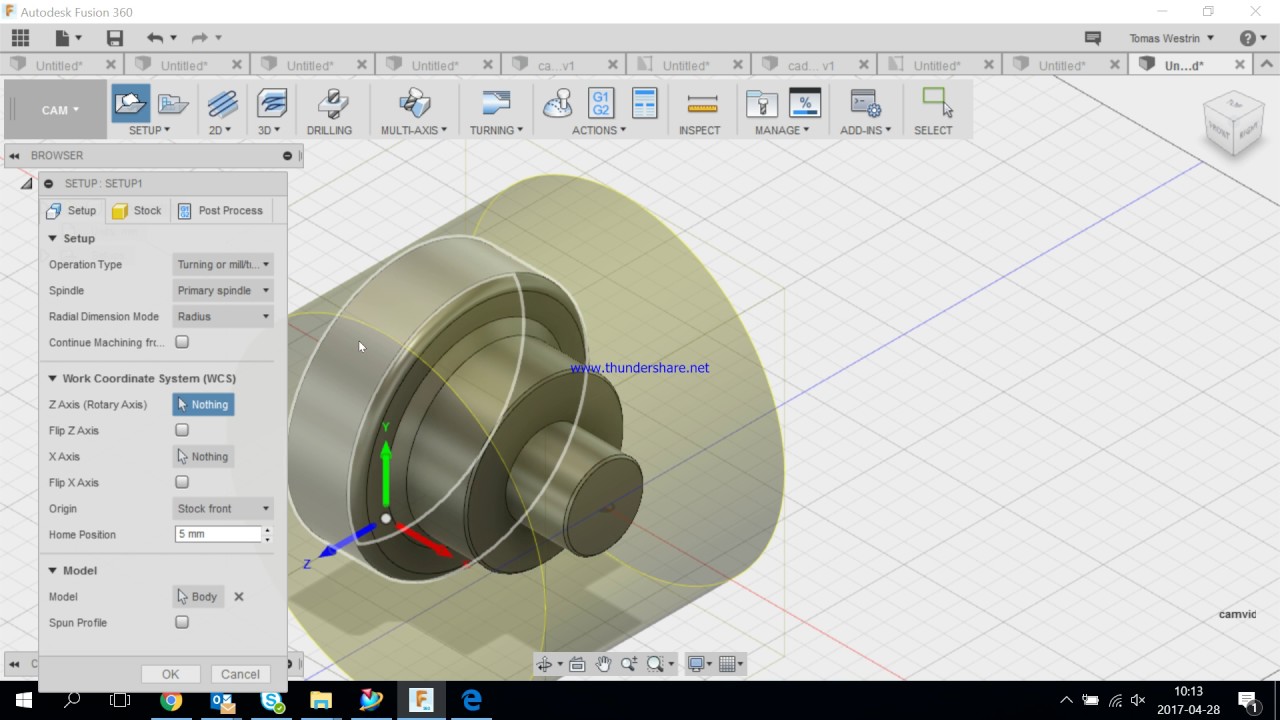Click the Select tool icon
The width and height of the screenshot is (1280, 720).
pyautogui.click(x=937, y=103)
